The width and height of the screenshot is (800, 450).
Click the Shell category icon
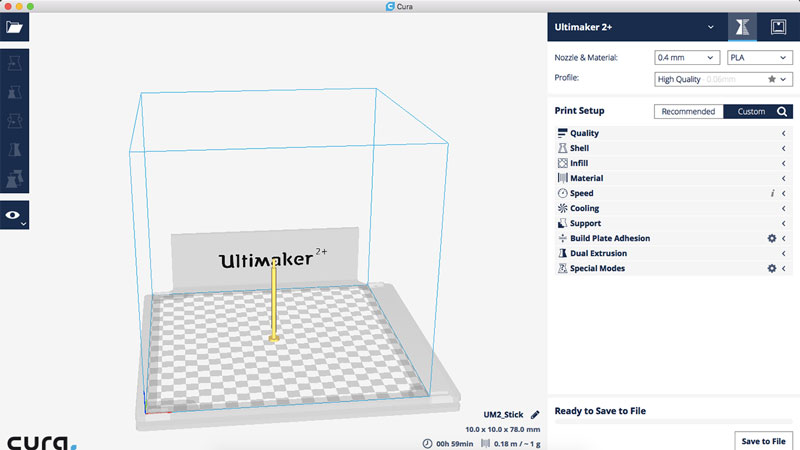coord(562,148)
